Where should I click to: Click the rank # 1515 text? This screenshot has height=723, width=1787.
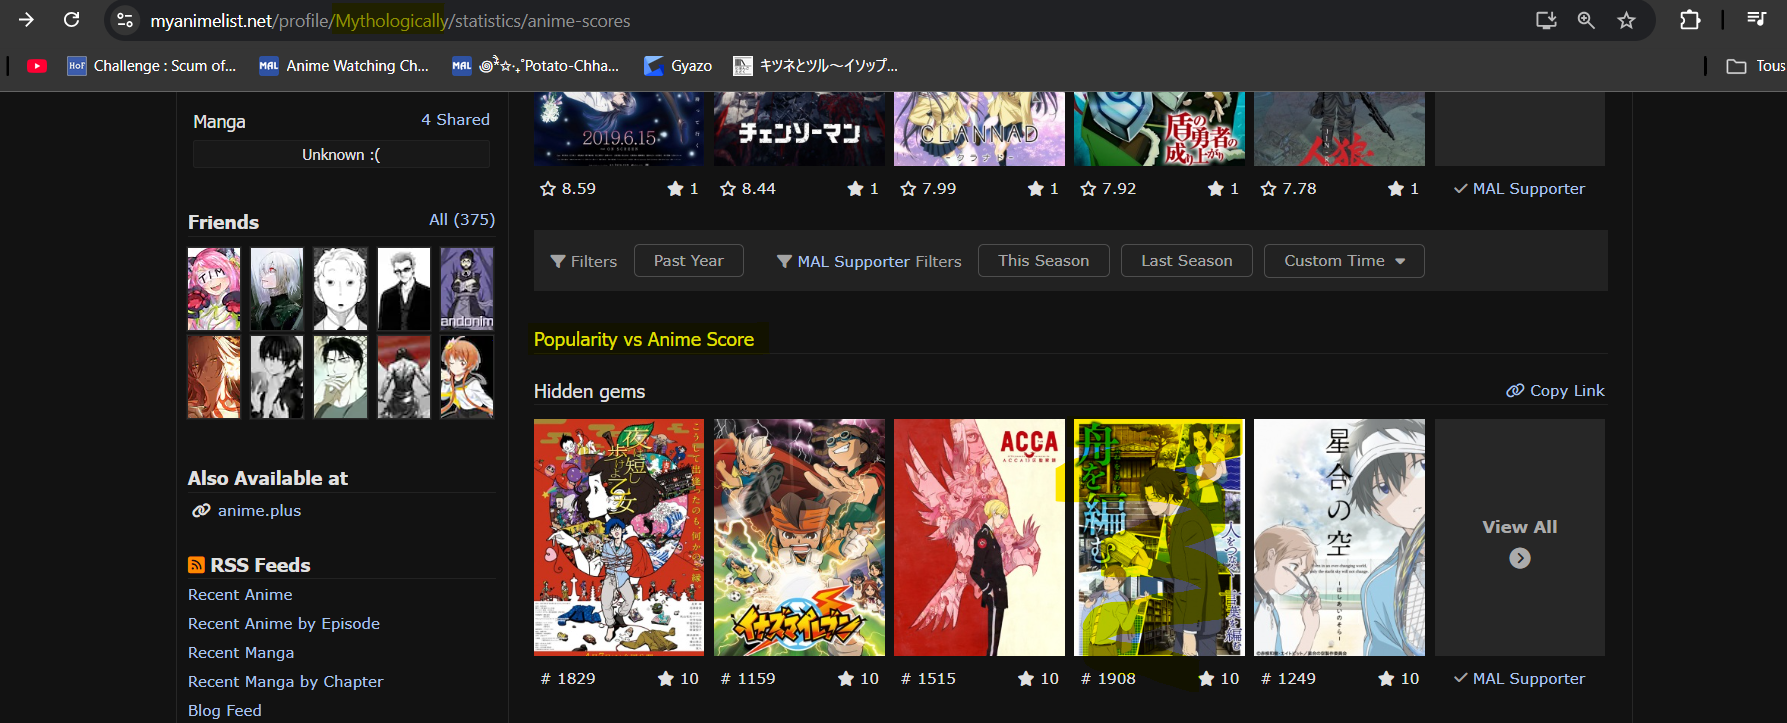928,678
